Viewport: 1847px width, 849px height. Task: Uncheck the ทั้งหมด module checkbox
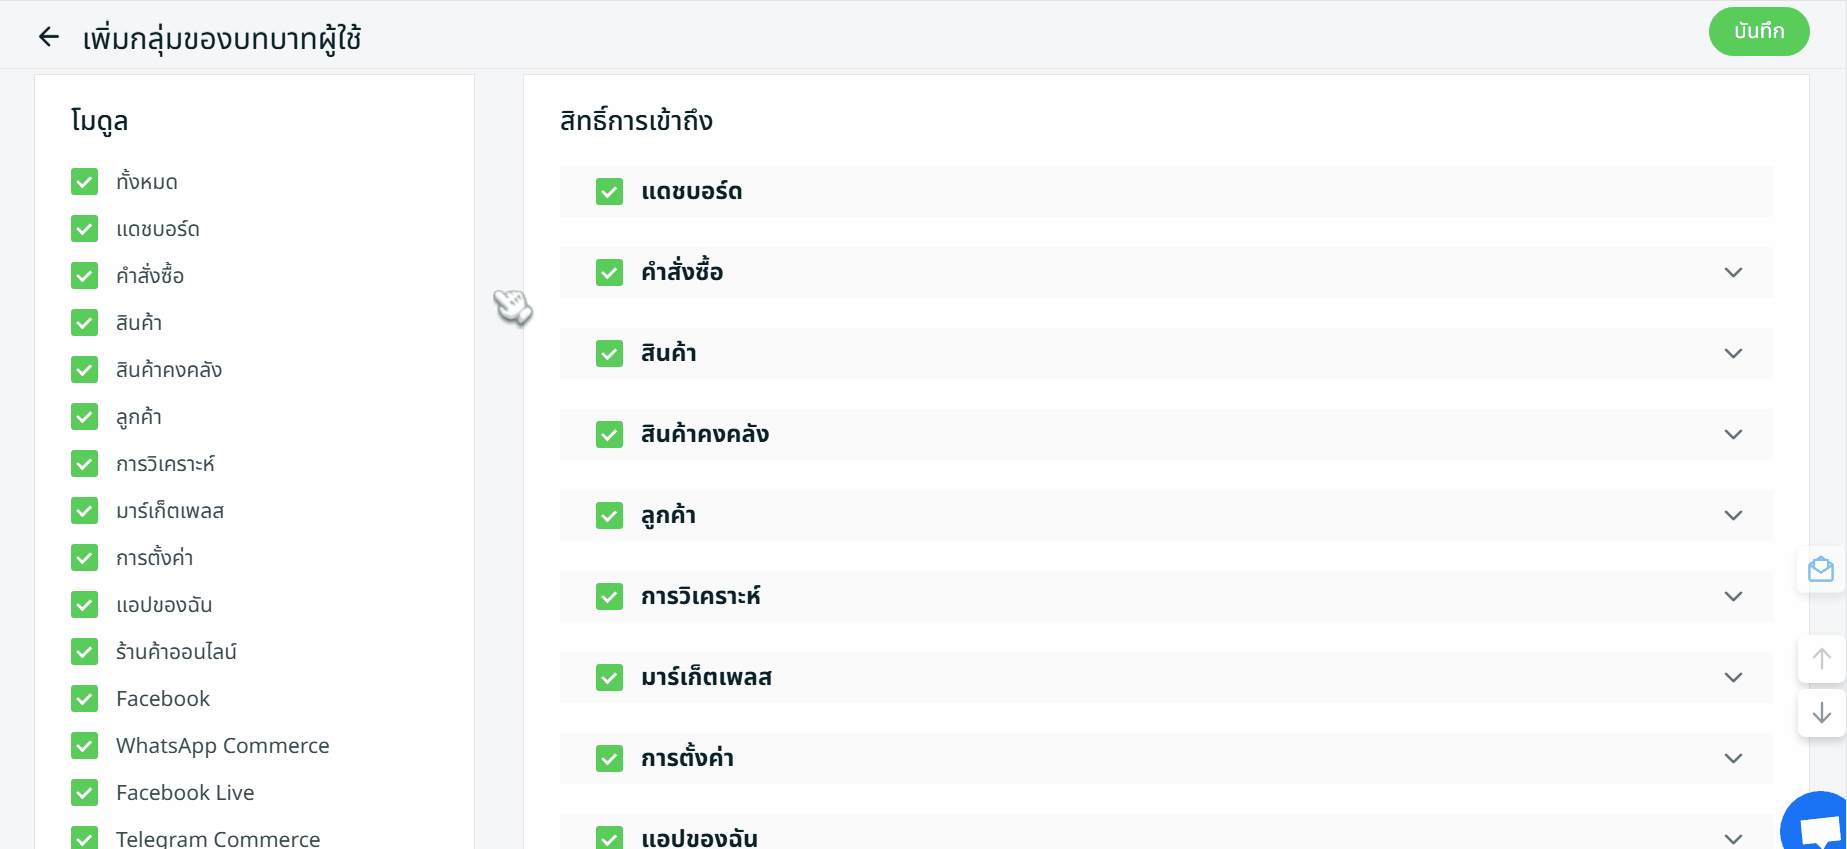coord(85,182)
